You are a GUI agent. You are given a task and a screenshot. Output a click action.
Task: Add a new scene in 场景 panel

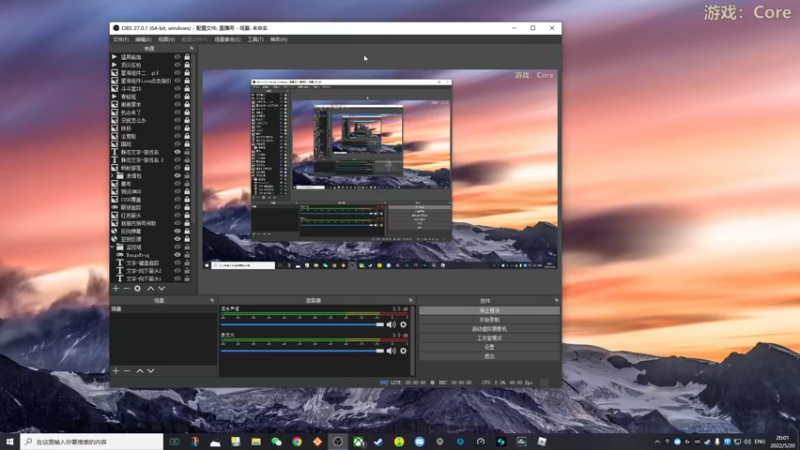116,371
